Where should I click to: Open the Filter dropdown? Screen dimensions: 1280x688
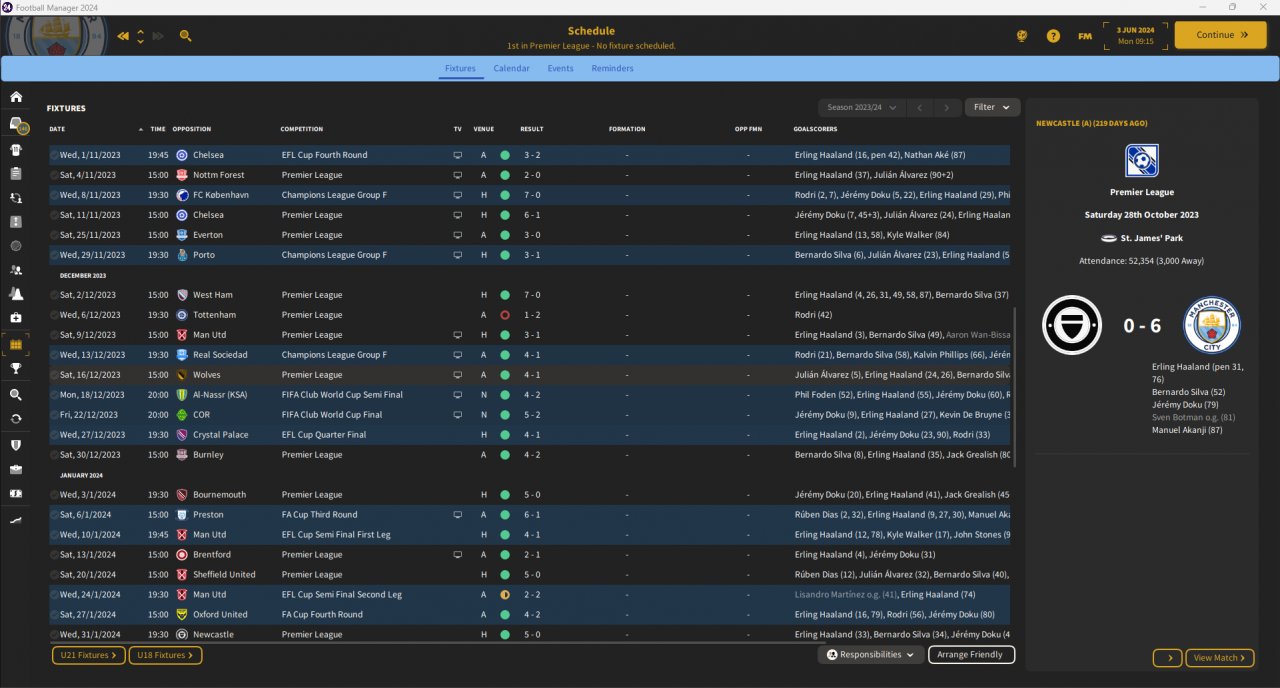coord(992,107)
